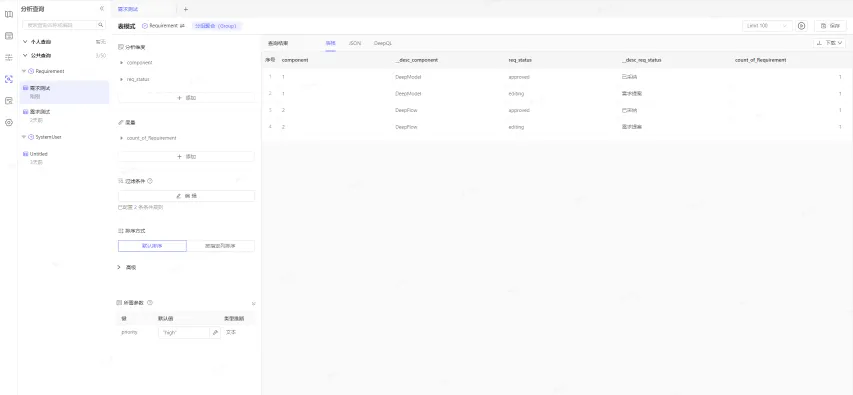Image resolution: width=853 pixels, height=395 pixels.
Task: Add a new query tab with plus icon
Action: tap(186, 9)
